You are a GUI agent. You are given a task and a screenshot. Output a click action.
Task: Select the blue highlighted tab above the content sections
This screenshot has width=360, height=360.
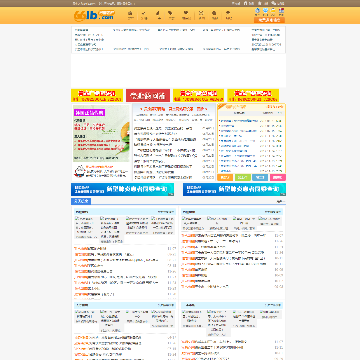tap(81, 201)
